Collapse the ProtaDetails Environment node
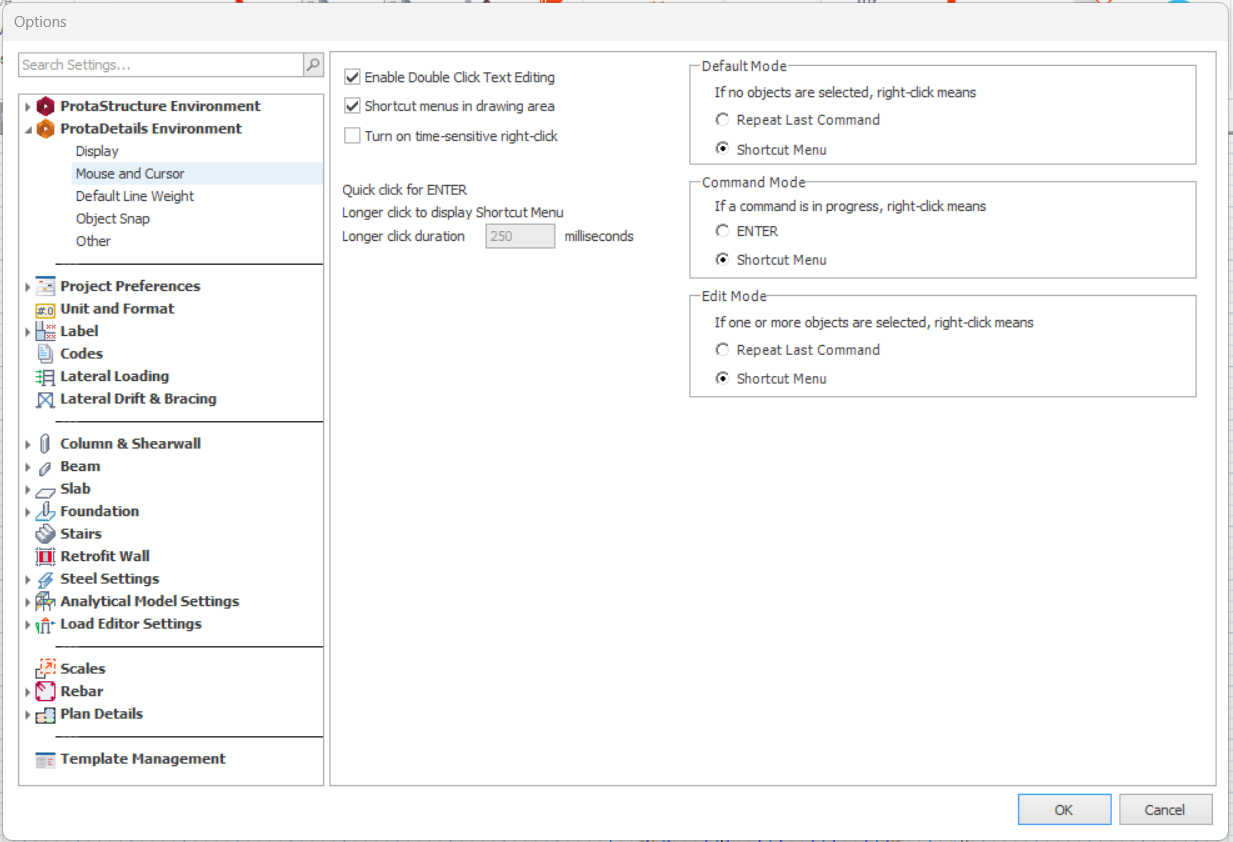The height and width of the screenshot is (842, 1233). [x=28, y=129]
